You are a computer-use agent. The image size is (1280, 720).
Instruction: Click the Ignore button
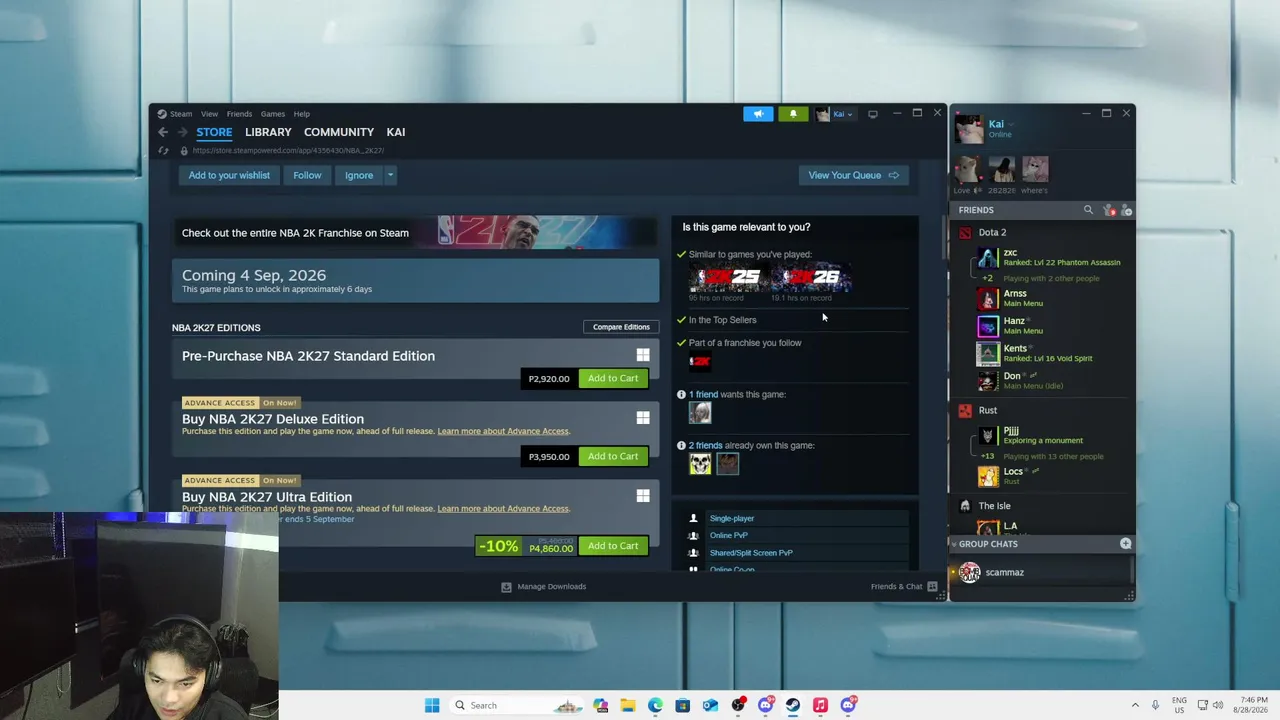tap(359, 175)
